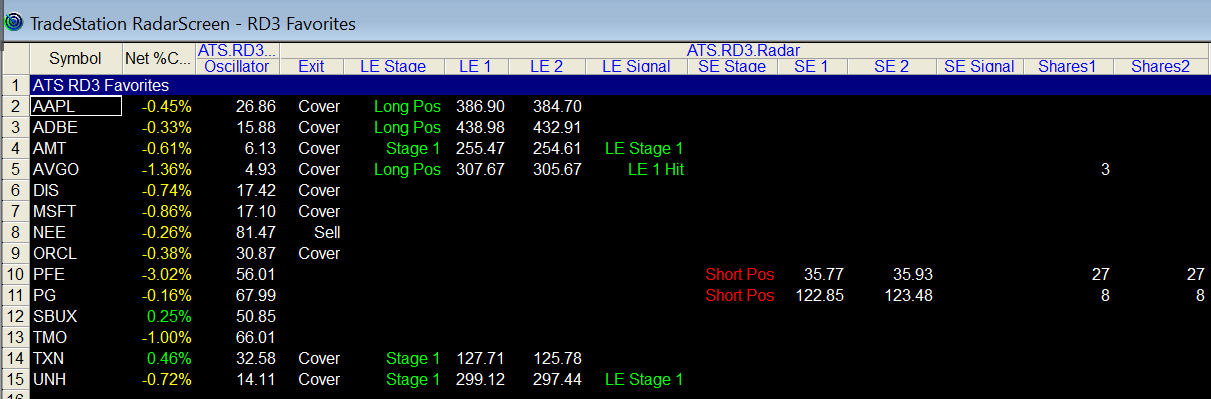This screenshot has width=1211, height=399.
Task: Click the LE Stage column header
Action: click(x=393, y=67)
